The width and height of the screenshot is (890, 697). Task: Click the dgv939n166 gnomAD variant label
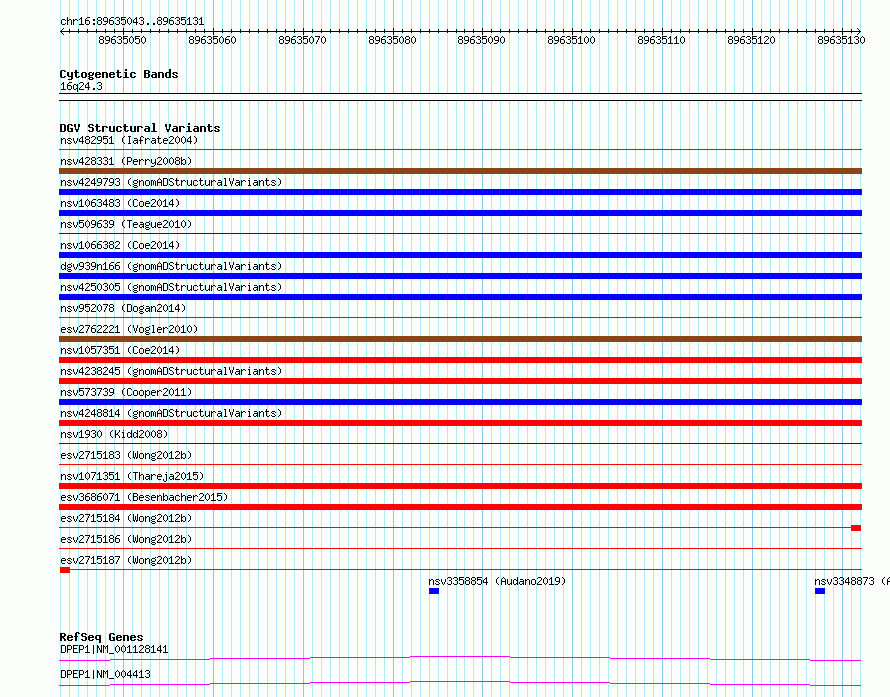pos(171,266)
